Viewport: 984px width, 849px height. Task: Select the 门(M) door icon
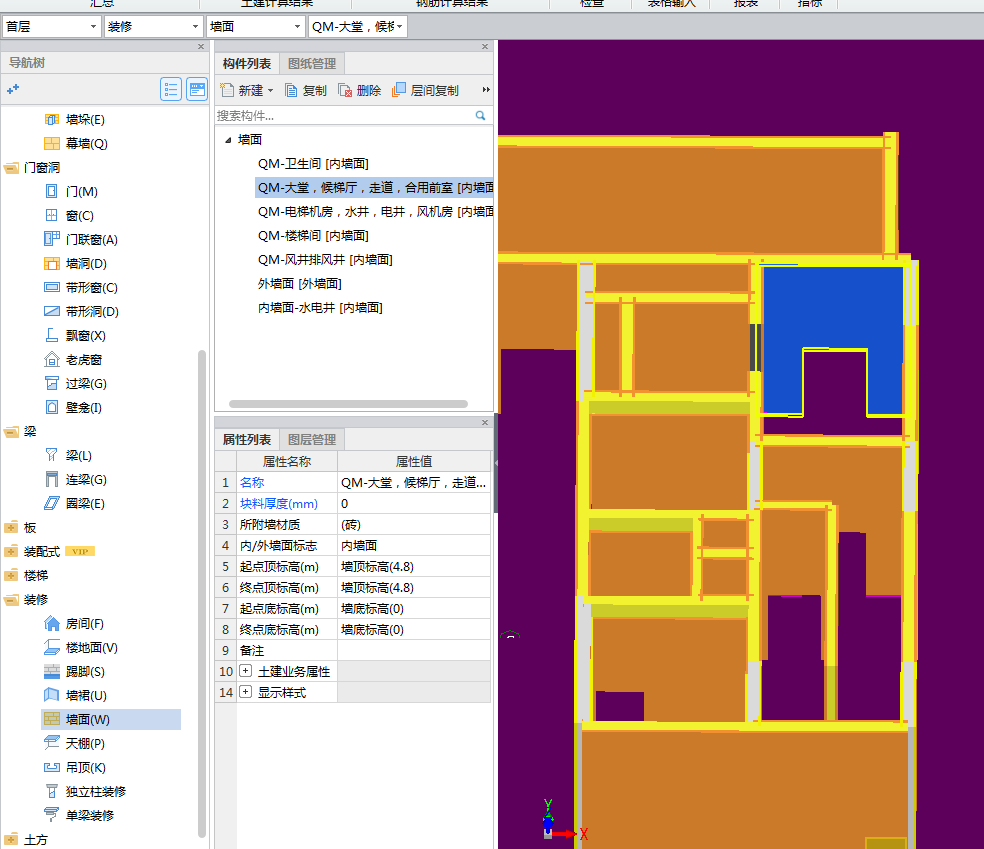(51, 191)
